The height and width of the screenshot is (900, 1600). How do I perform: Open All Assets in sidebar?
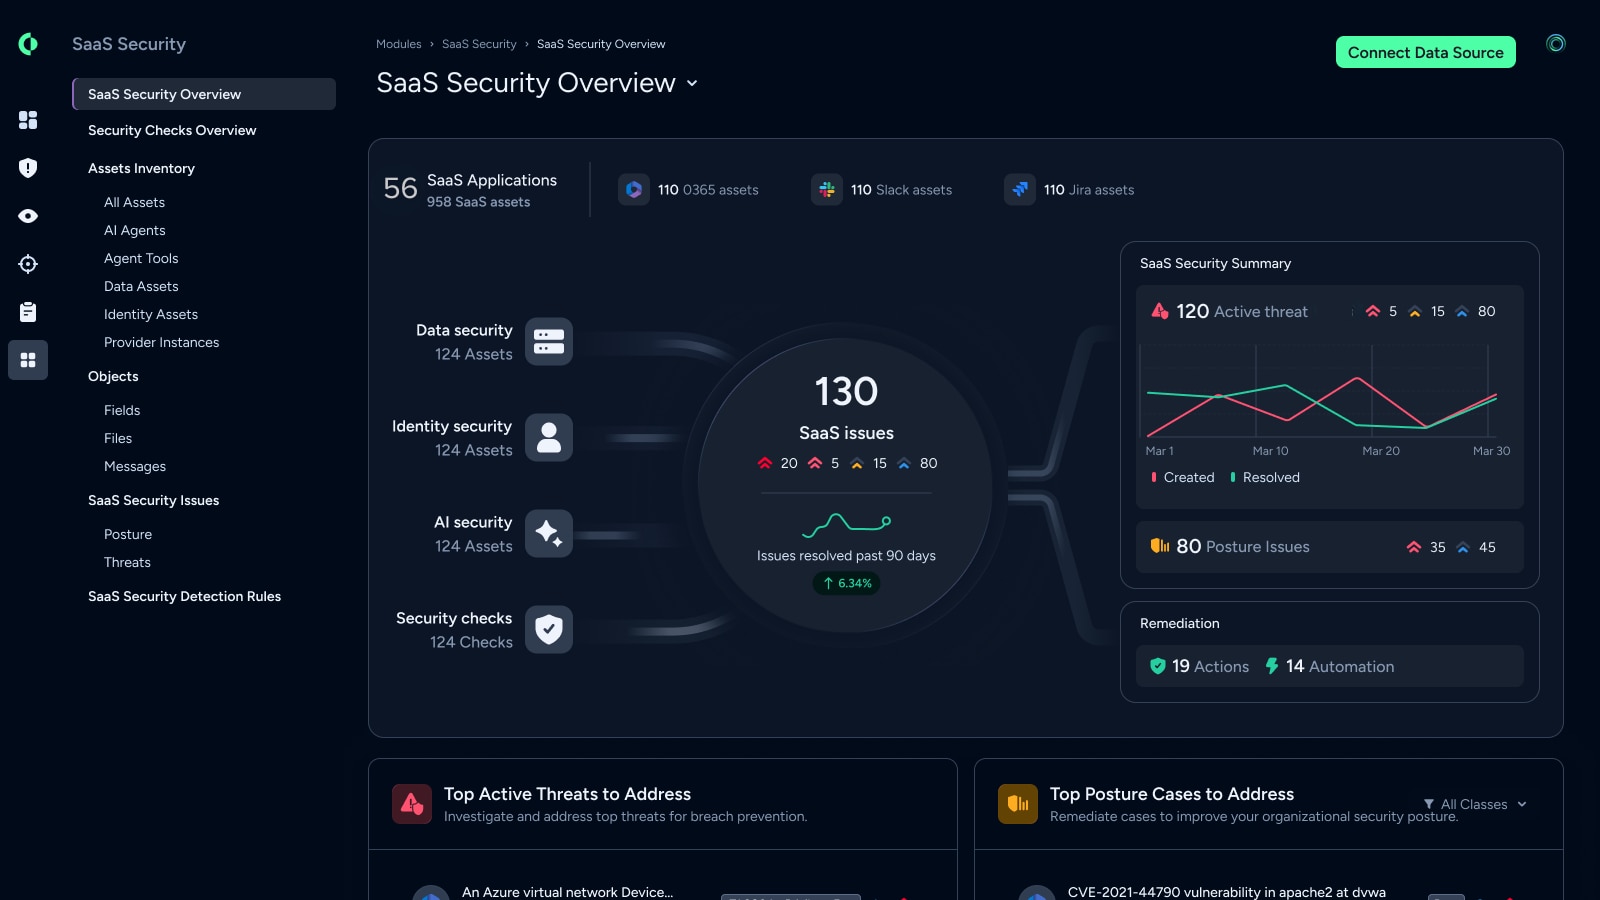pos(134,202)
